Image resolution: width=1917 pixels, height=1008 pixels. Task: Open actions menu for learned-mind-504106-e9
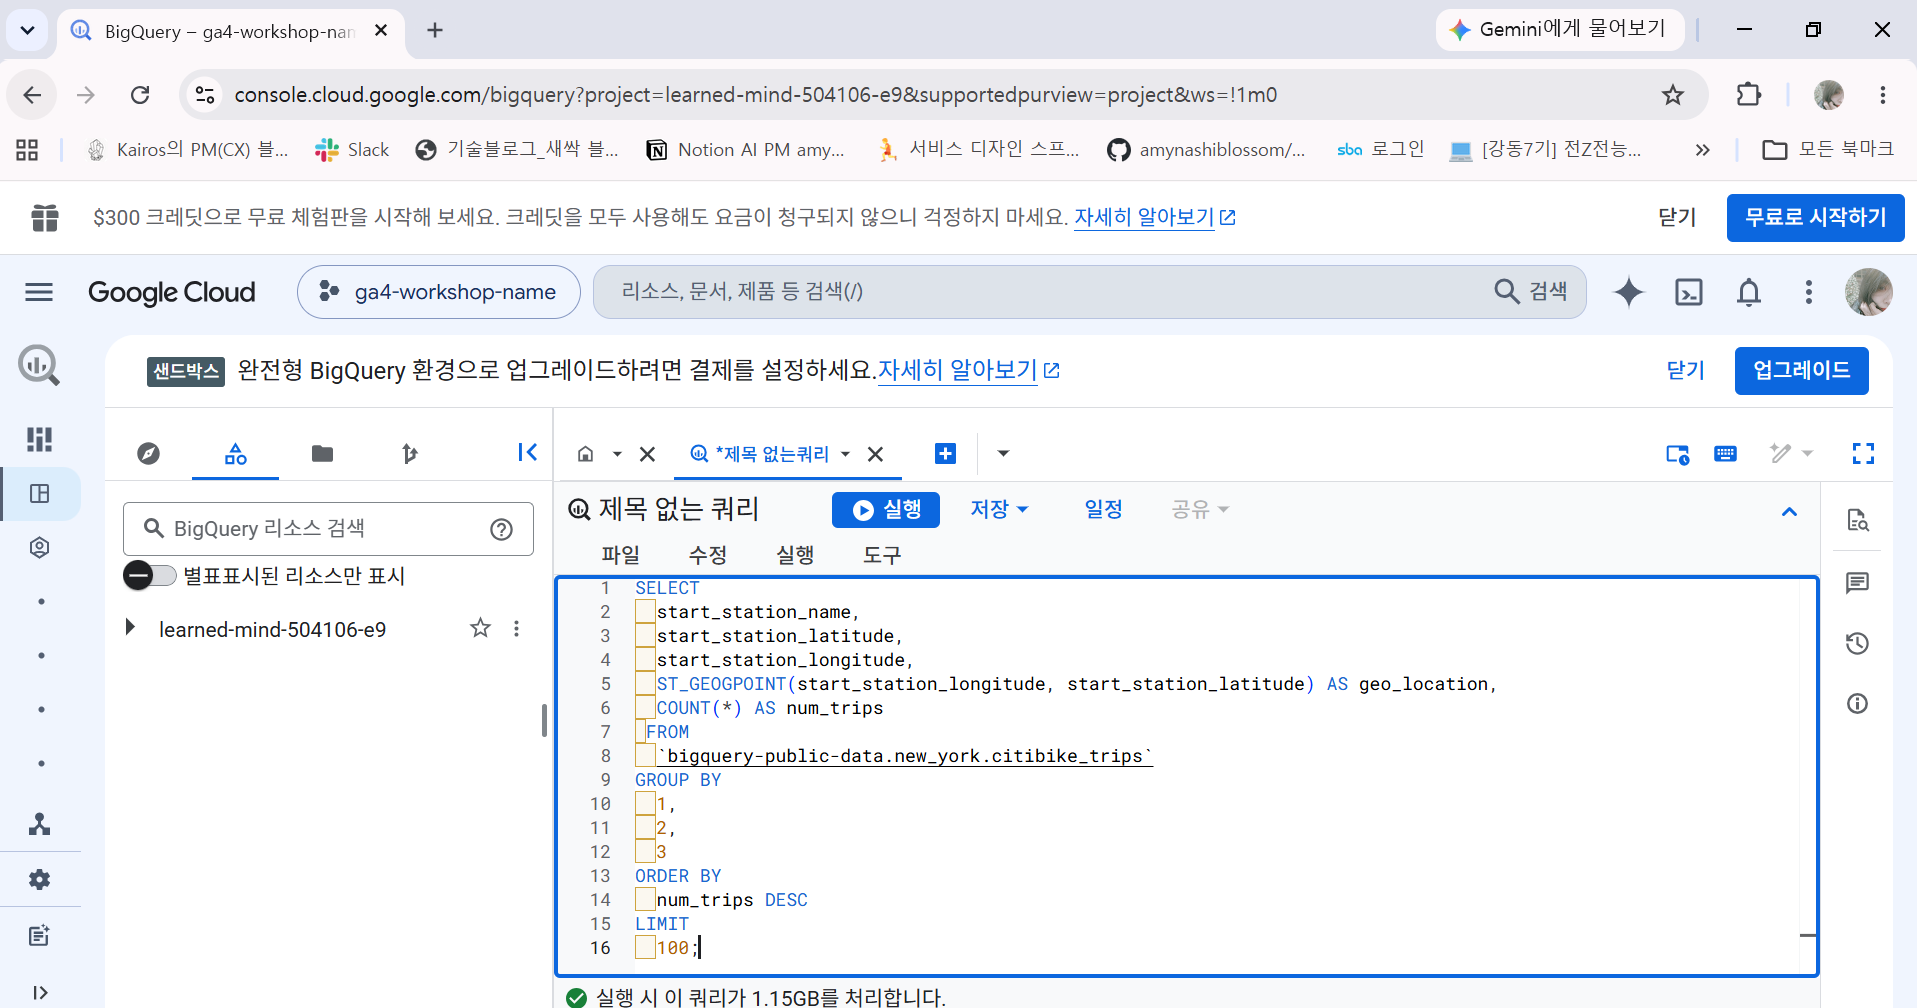pos(516,628)
